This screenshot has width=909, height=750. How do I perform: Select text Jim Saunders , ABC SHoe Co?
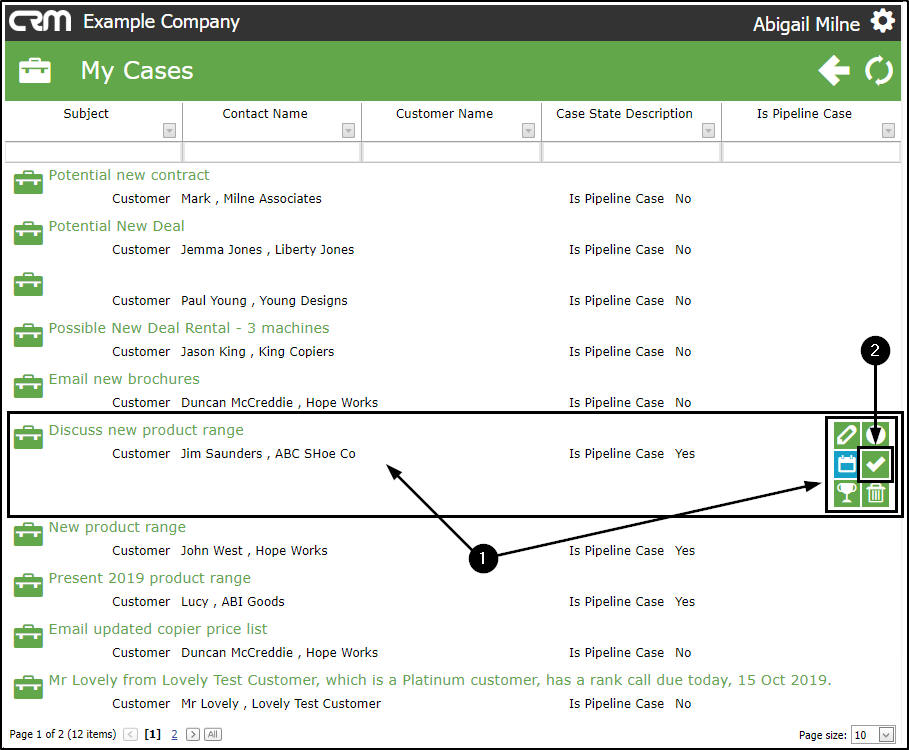(x=268, y=454)
